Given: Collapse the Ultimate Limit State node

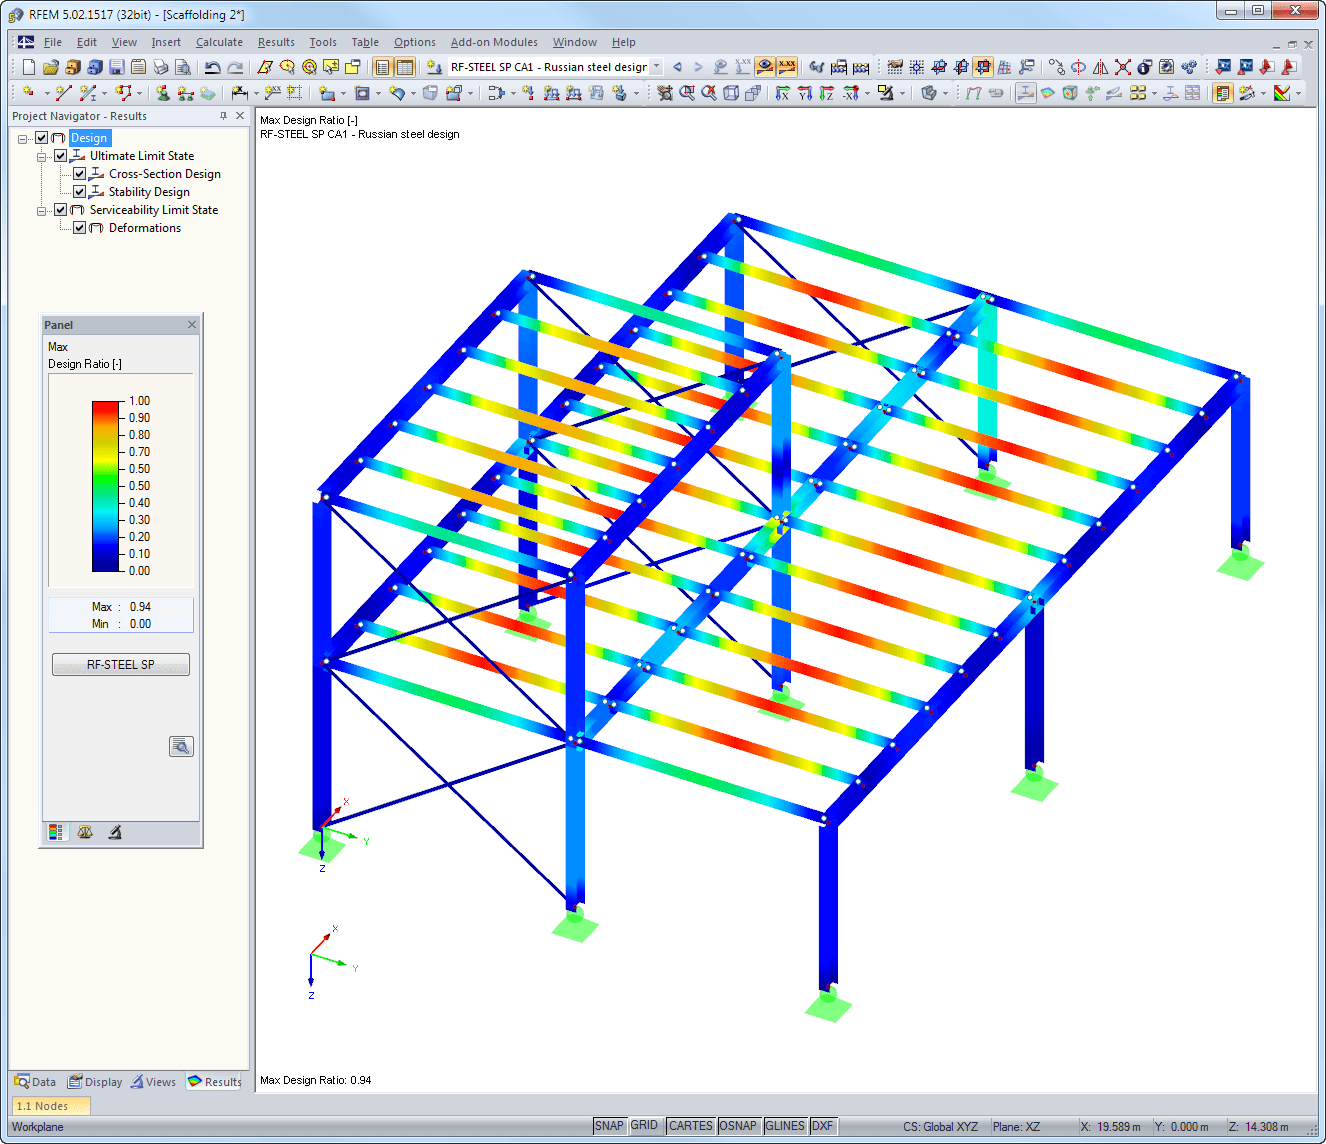Looking at the screenshot, I should tap(42, 156).
